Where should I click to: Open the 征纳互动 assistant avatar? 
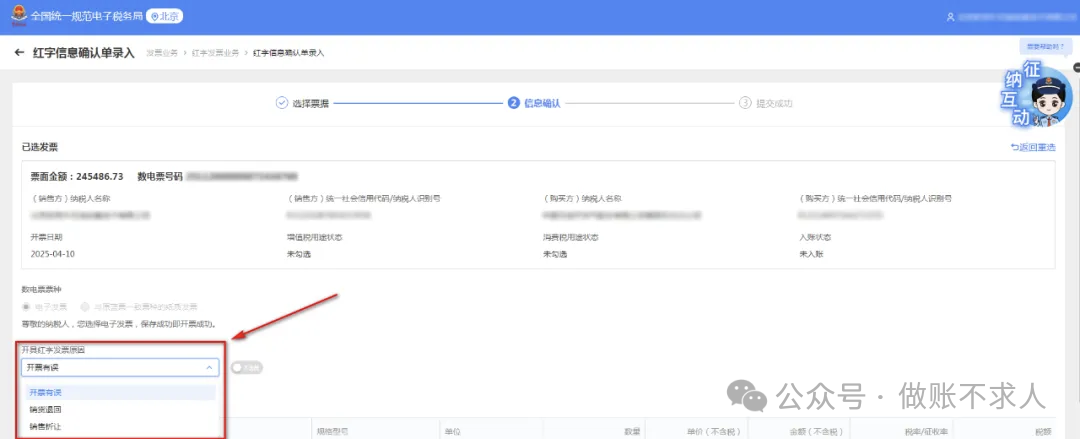(x=1039, y=96)
